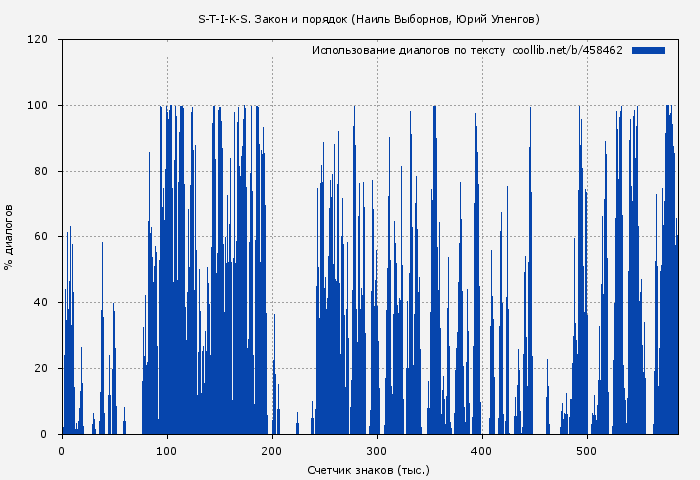
Task: Click the x-axis title 'Счетчик знаков (тыс.)'
Action: pyautogui.click(x=369, y=469)
